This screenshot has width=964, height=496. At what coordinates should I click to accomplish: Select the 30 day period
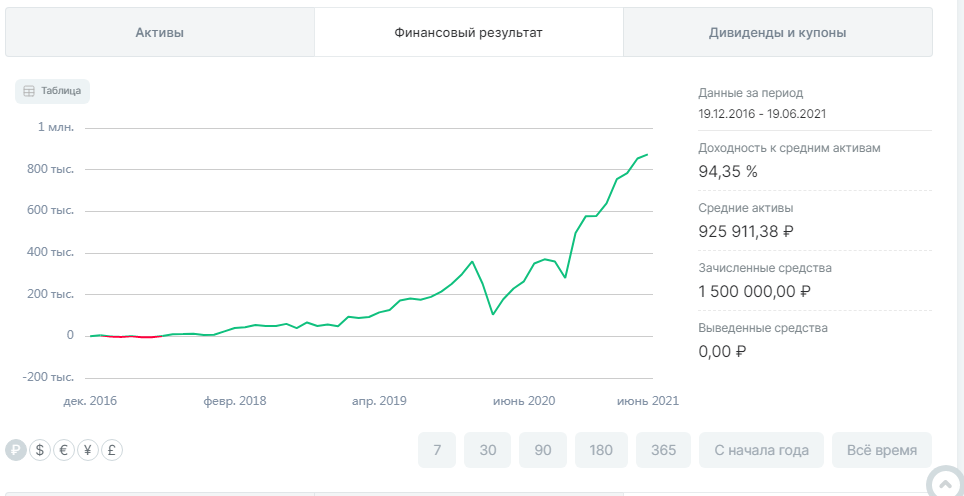[488, 450]
